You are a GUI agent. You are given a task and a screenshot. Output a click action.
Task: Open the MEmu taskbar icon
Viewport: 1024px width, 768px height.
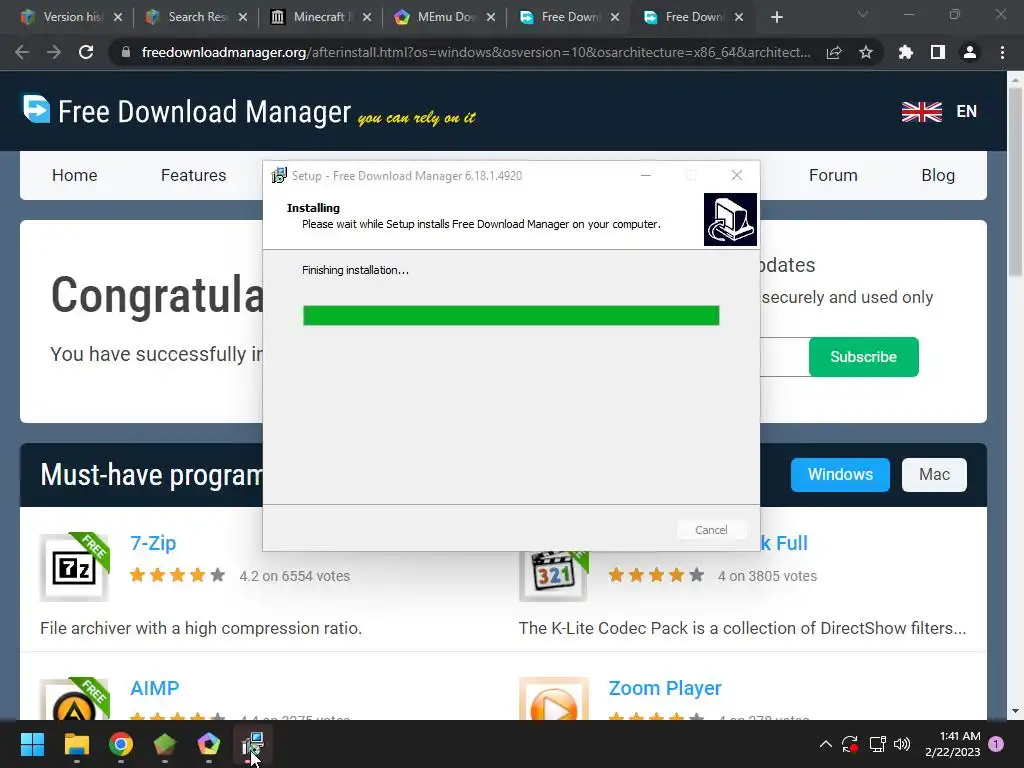coord(208,744)
